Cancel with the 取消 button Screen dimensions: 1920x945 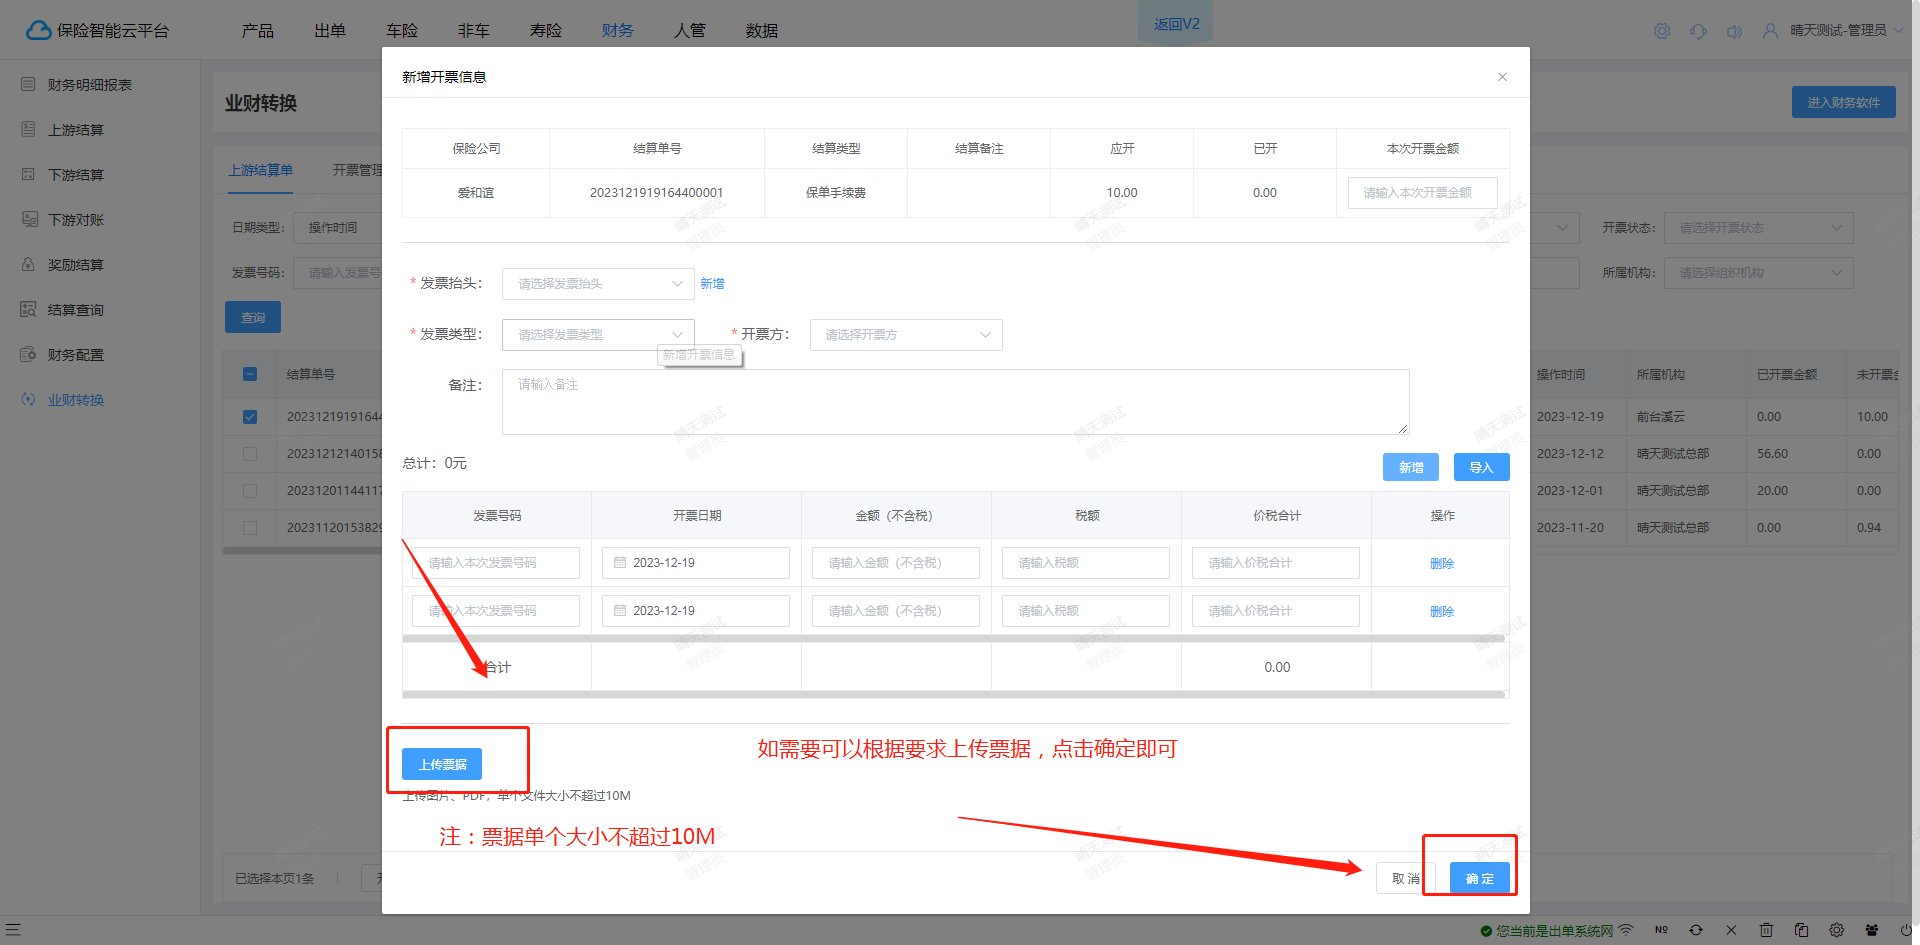[1406, 878]
